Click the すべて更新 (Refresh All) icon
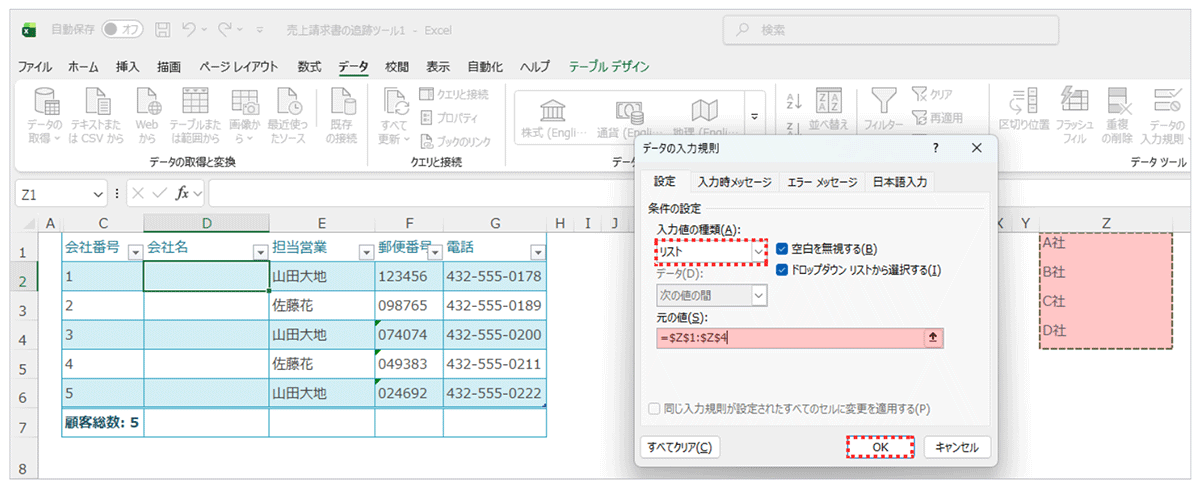Image resolution: width=1200 pixels, height=495 pixels. pos(394,102)
